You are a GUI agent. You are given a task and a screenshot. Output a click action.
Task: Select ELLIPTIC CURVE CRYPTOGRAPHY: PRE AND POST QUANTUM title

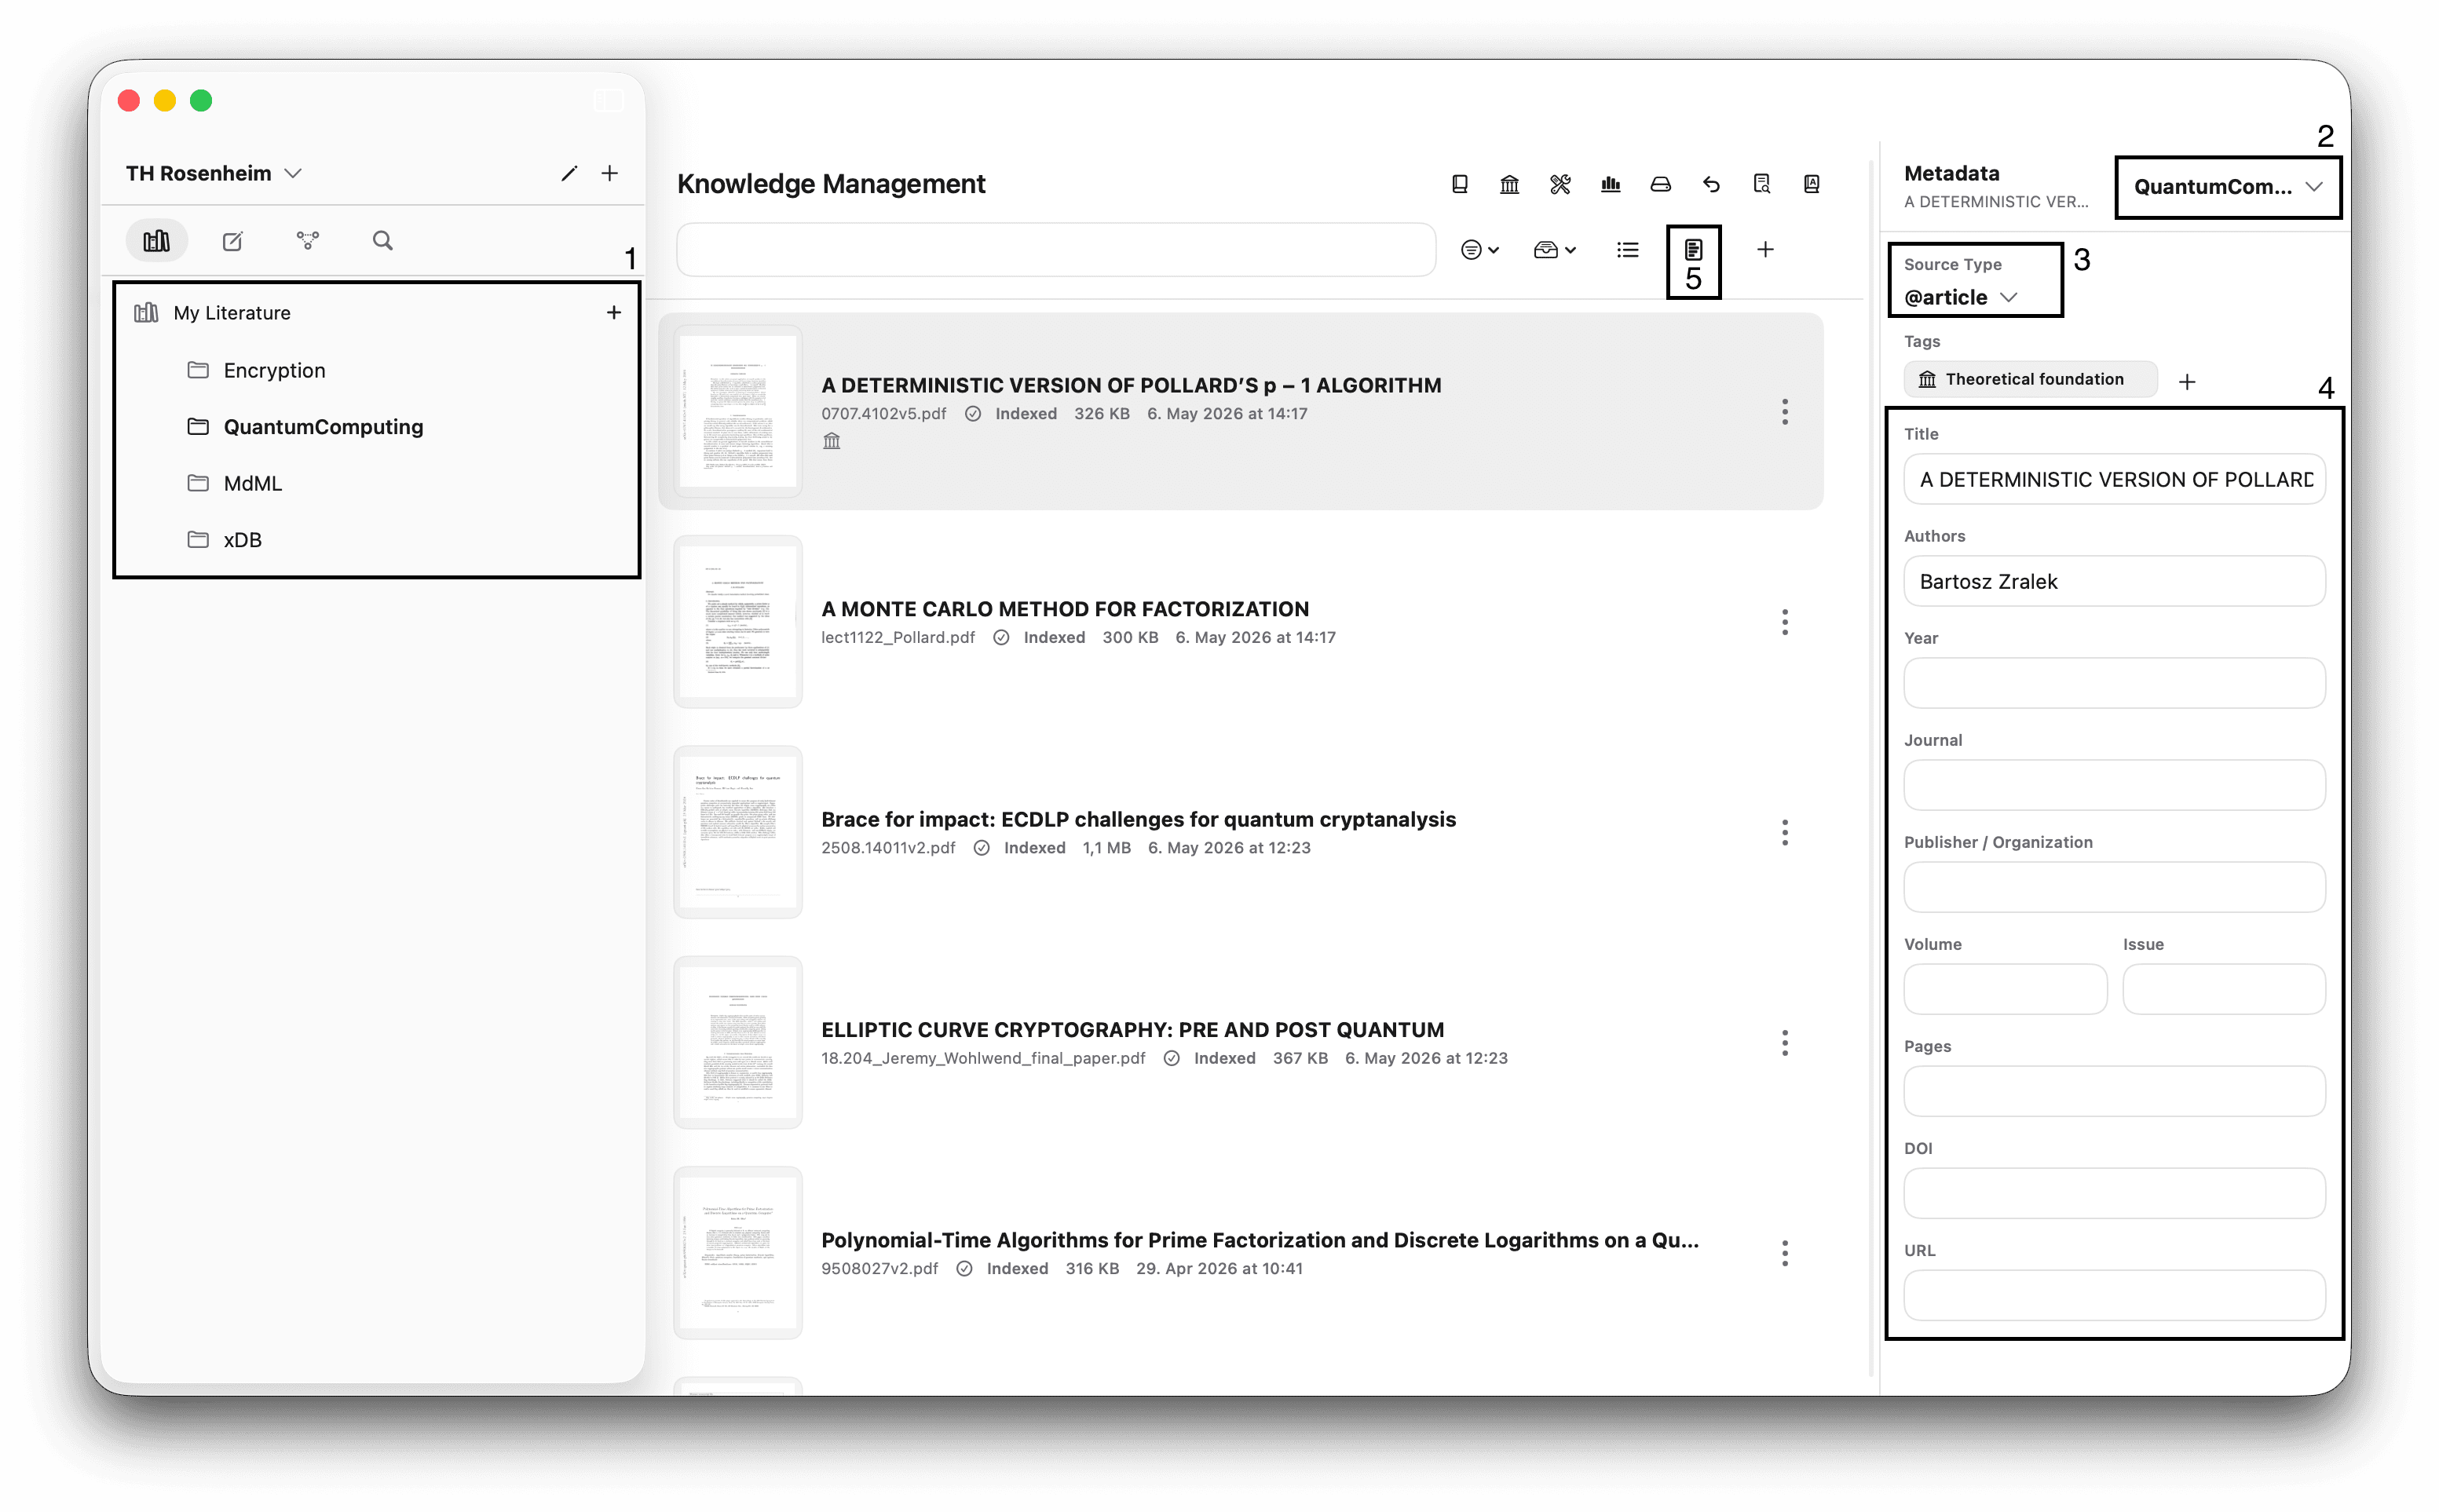pyautogui.click(x=1132, y=1030)
